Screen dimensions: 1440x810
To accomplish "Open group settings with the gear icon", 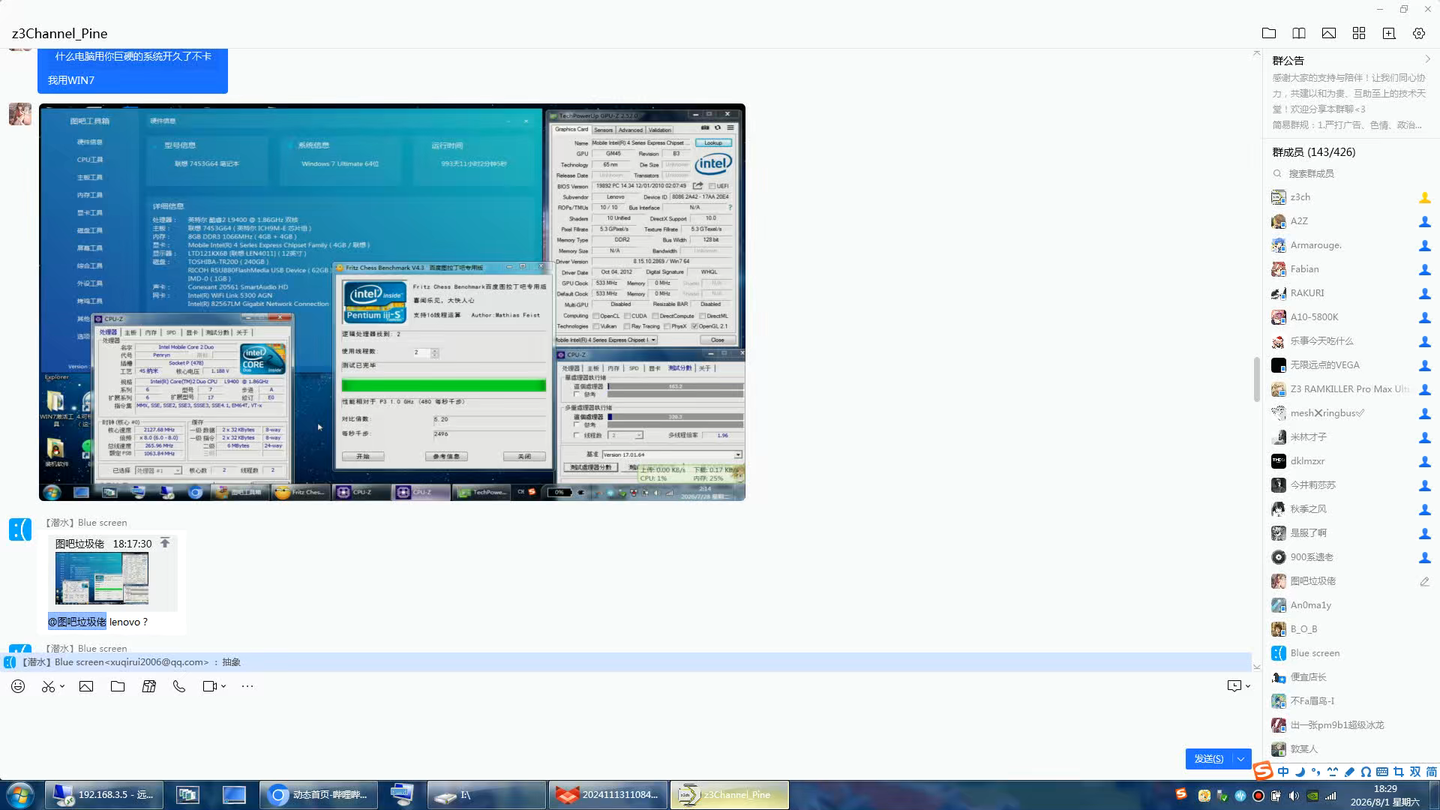I will (x=1419, y=33).
